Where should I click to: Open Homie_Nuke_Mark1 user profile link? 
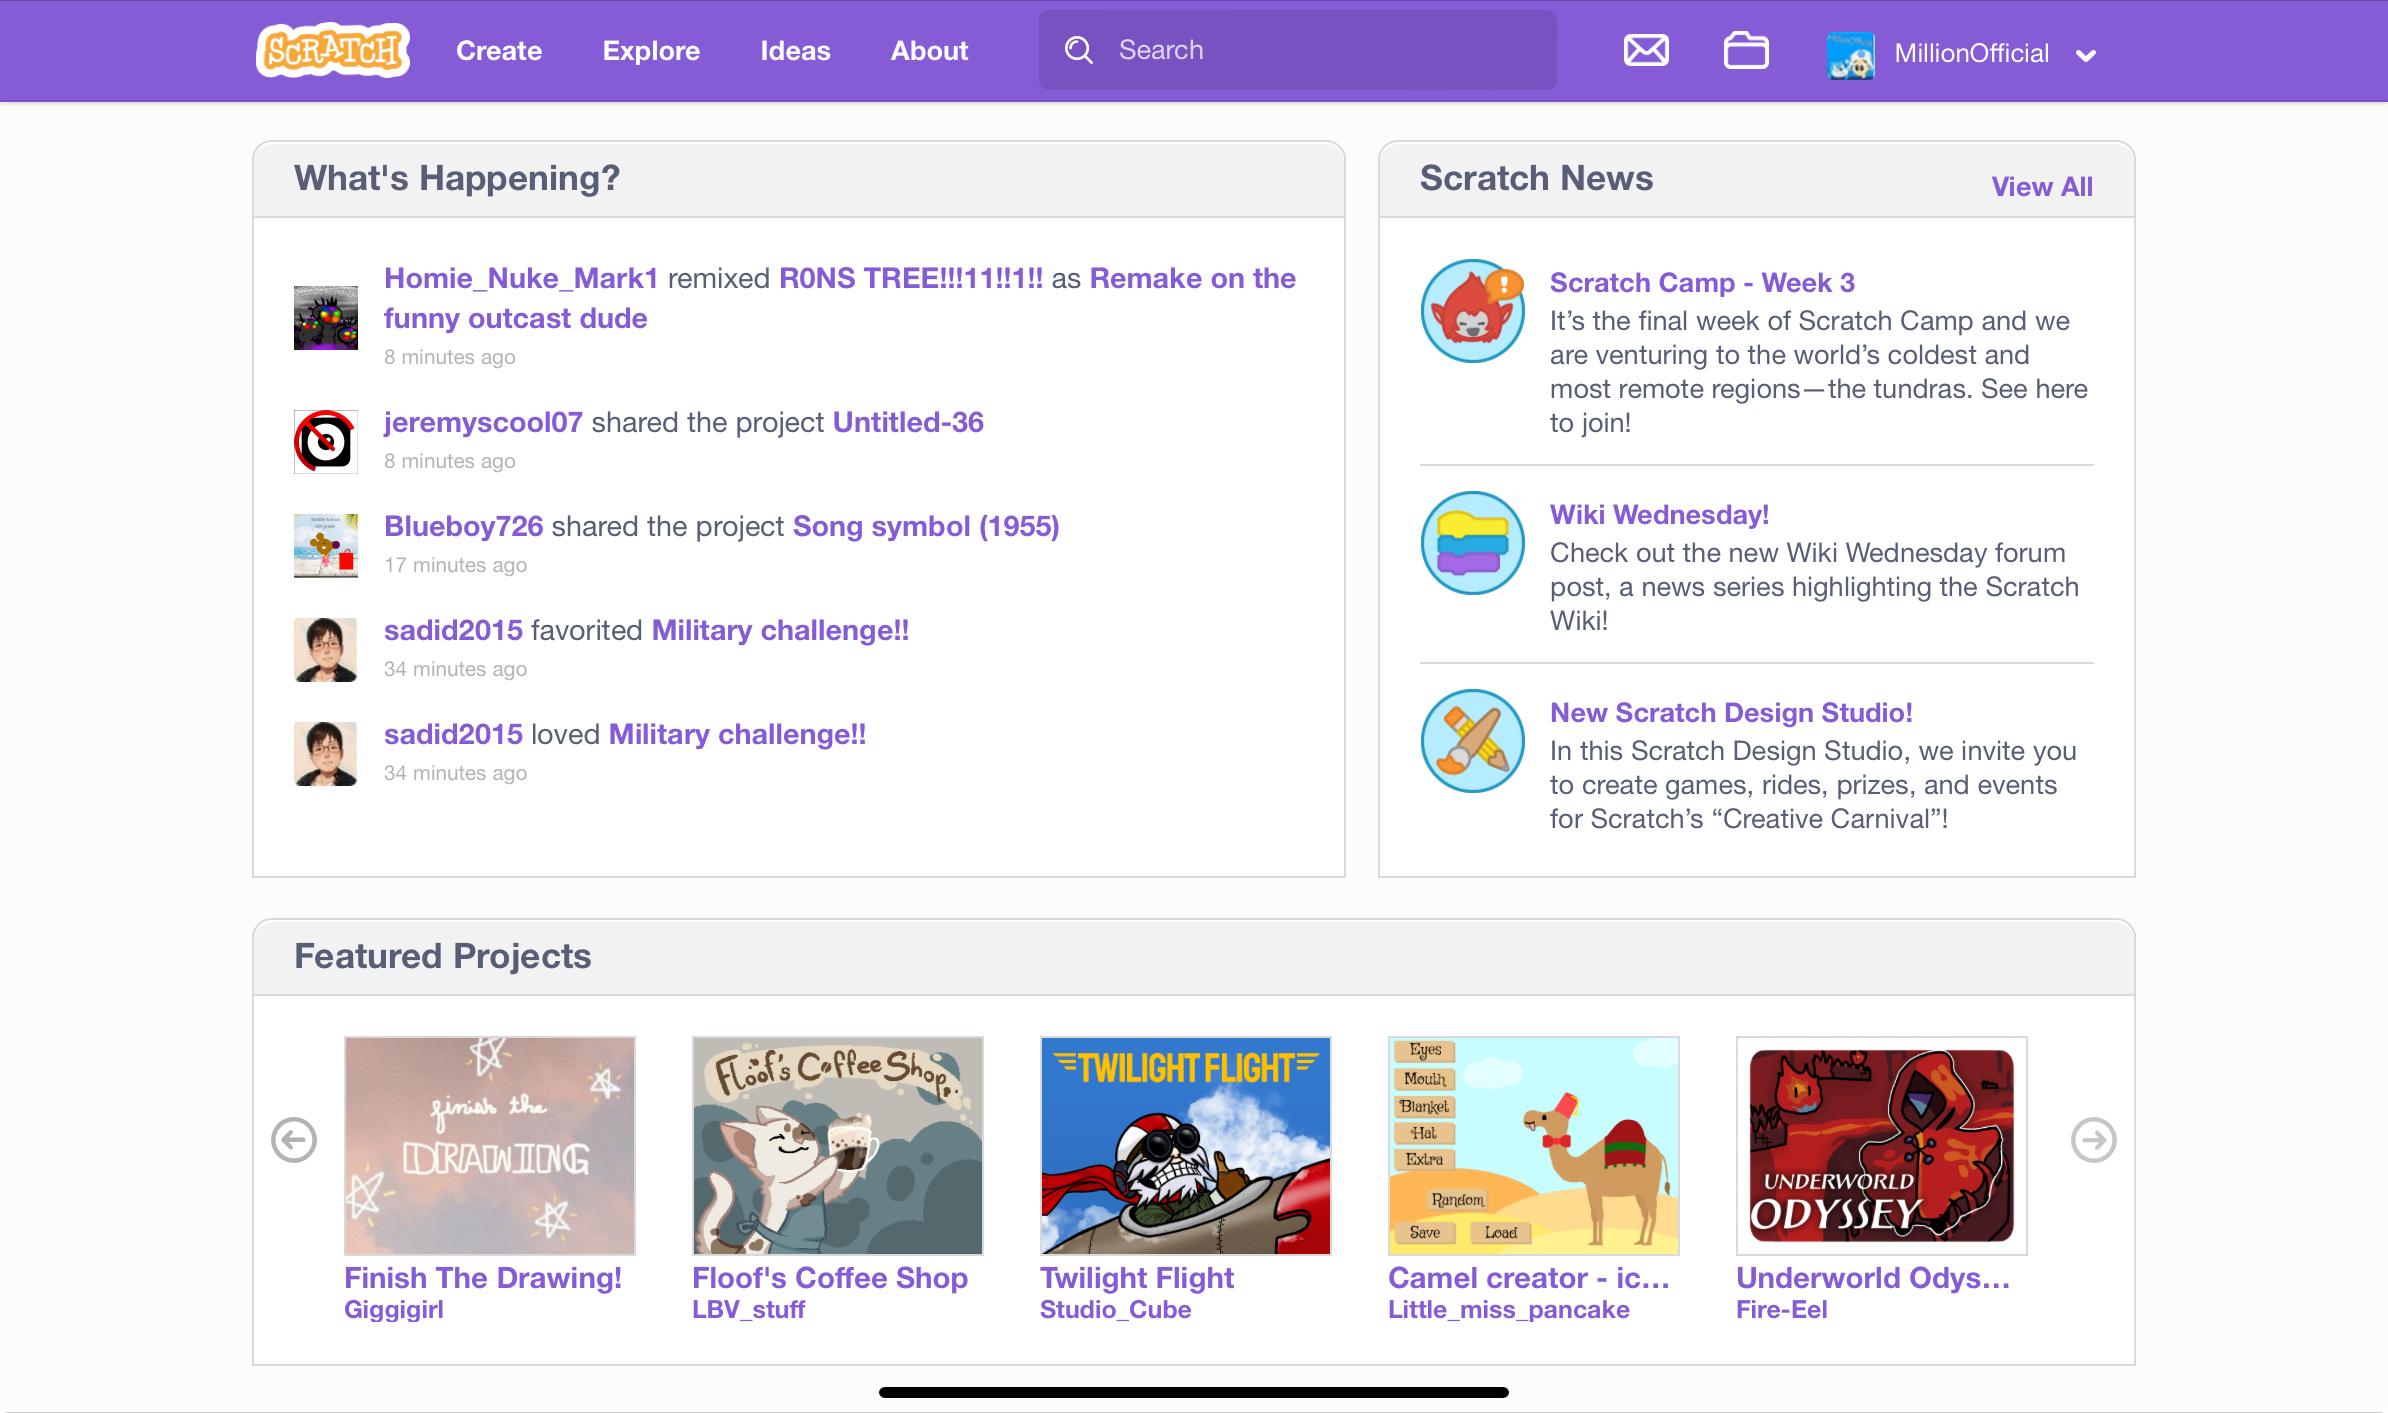click(521, 279)
